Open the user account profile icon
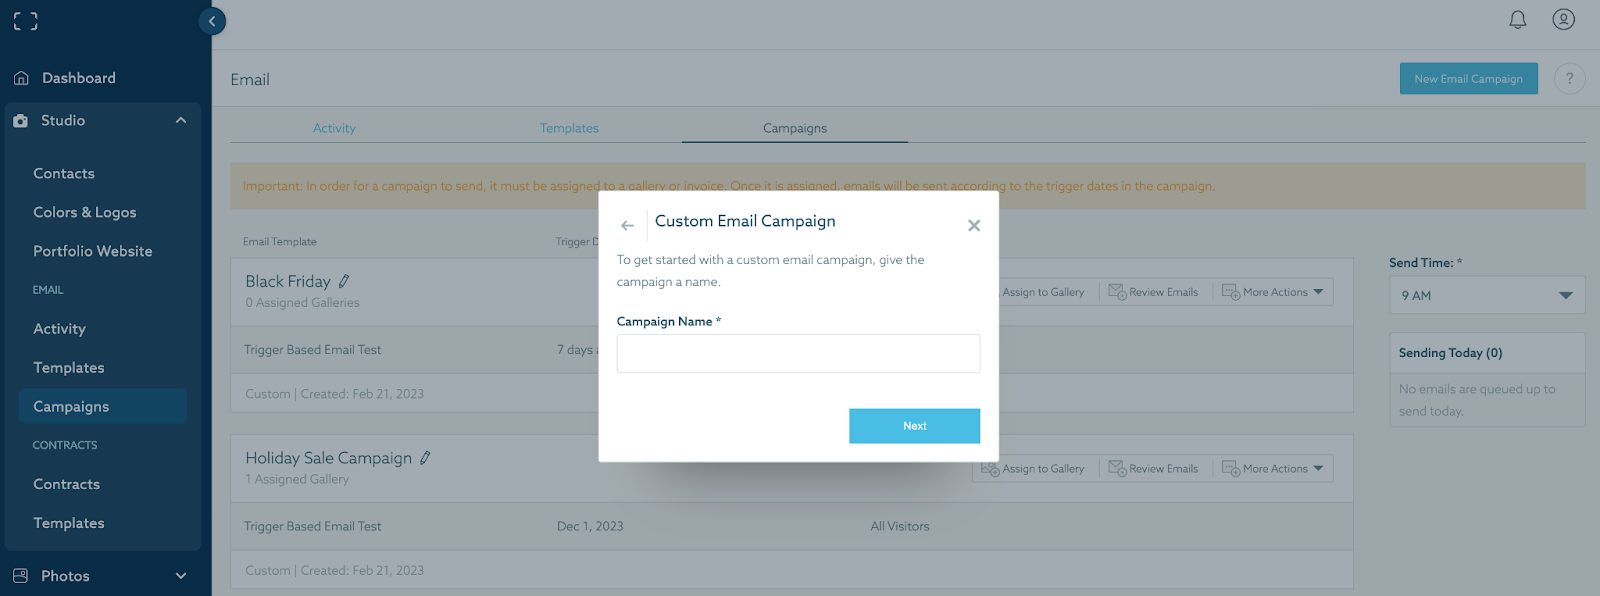The image size is (1600, 596). [1563, 20]
